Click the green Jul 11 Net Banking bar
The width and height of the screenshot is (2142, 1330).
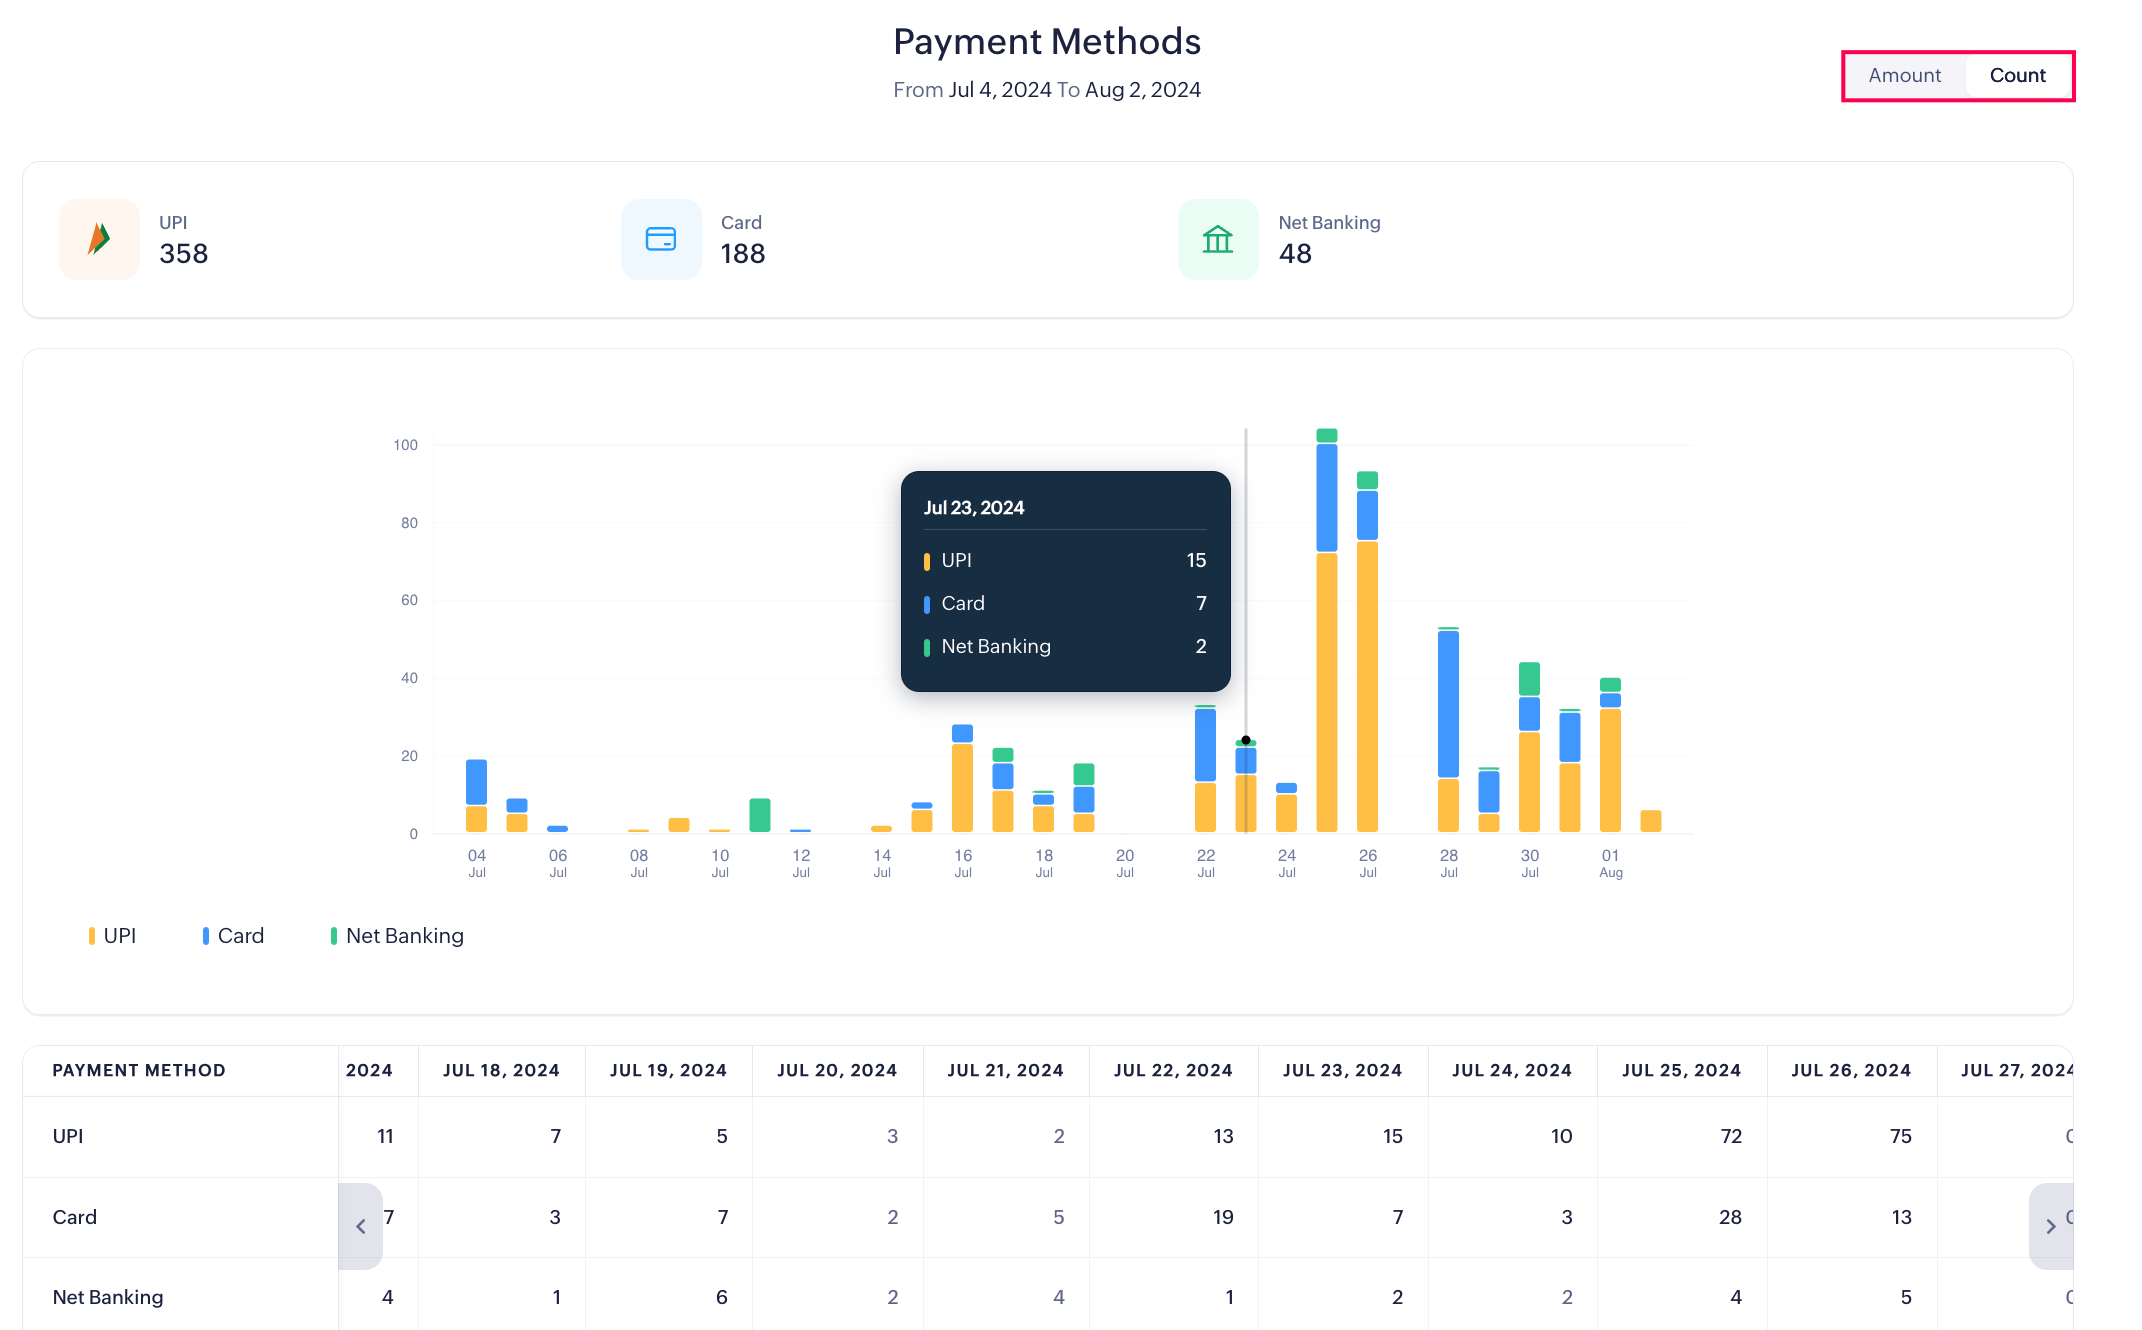click(760, 815)
